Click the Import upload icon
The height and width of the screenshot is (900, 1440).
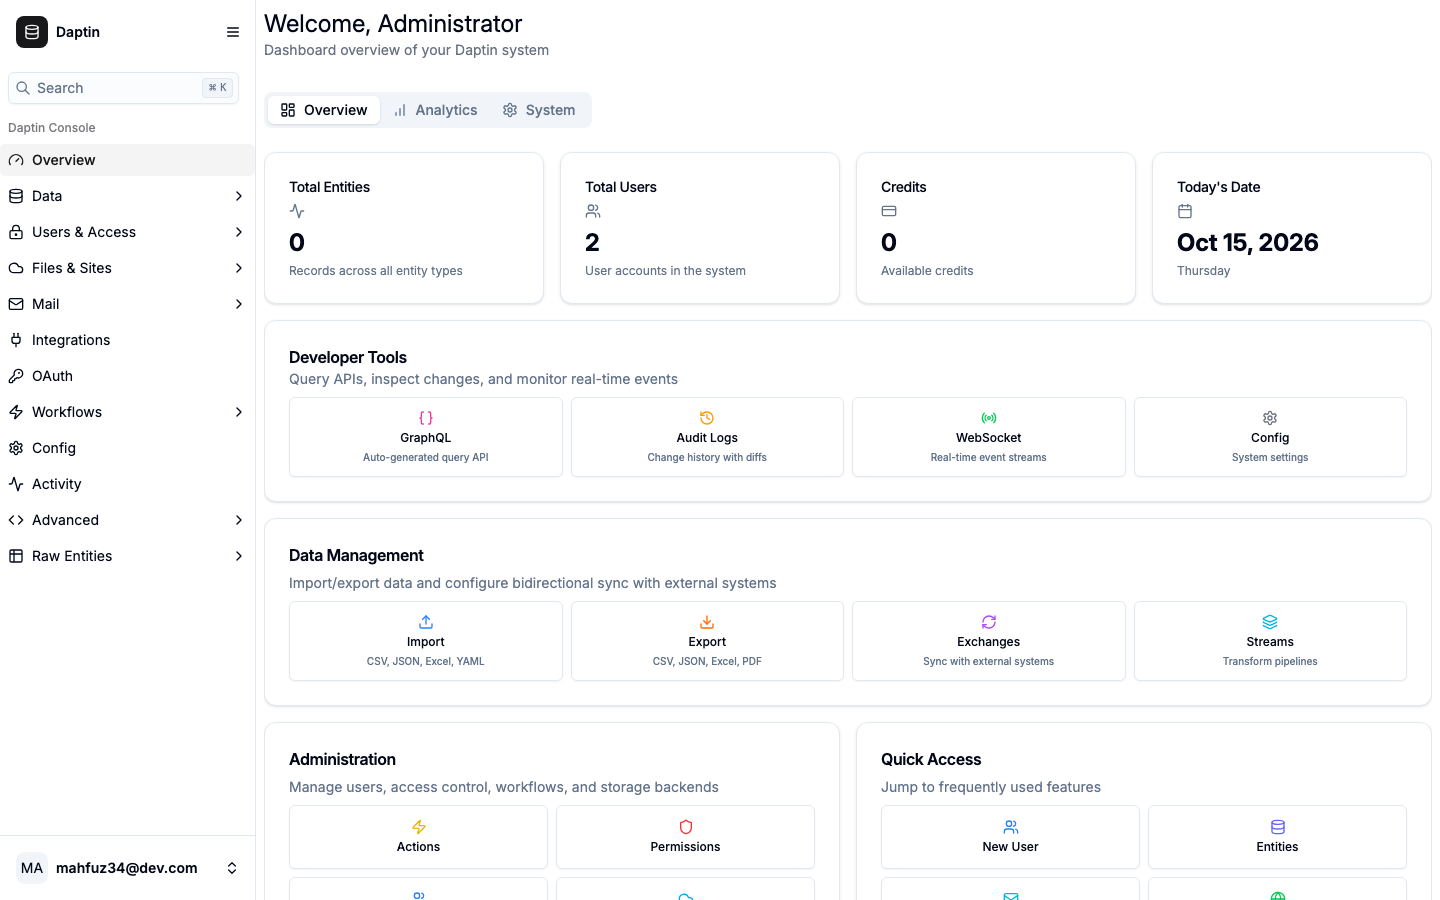pos(426,622)
